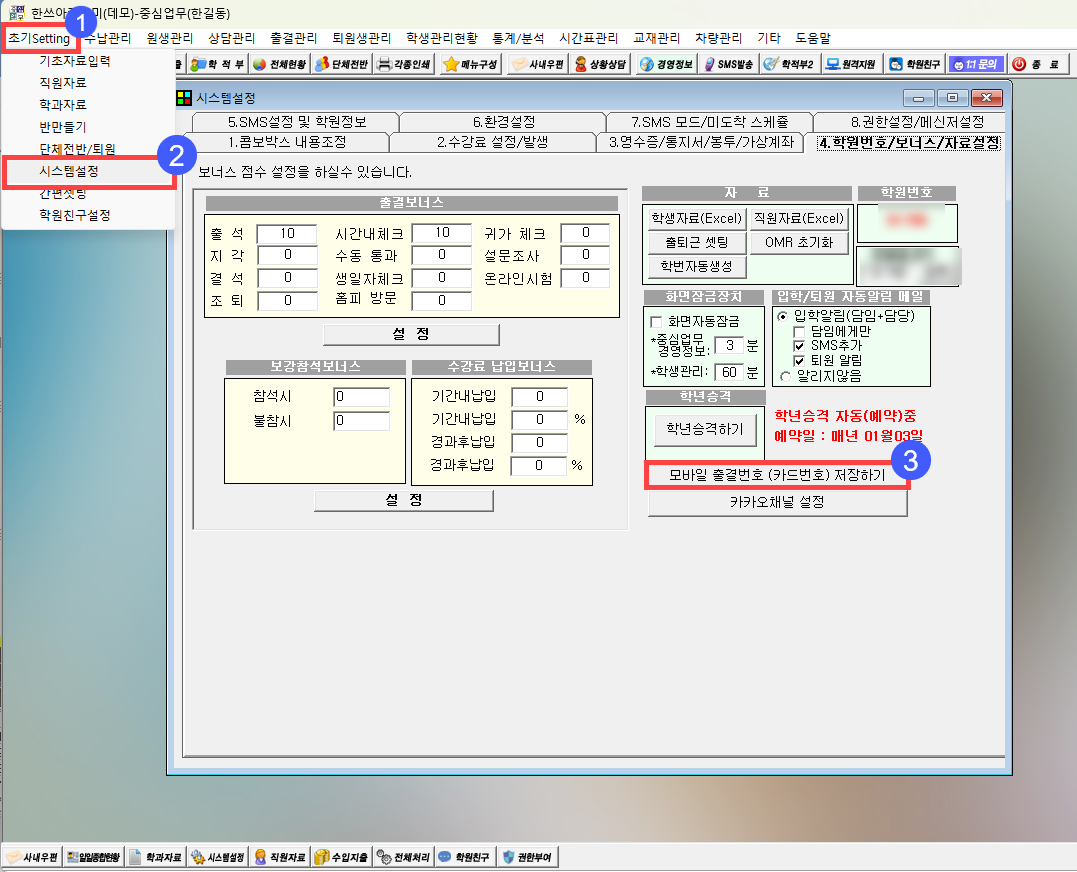Image resolution: width=1077 pixels, height=872 pixels.
Task: Select the 알리지않음 radio button
Action: [x=783, y=376]
